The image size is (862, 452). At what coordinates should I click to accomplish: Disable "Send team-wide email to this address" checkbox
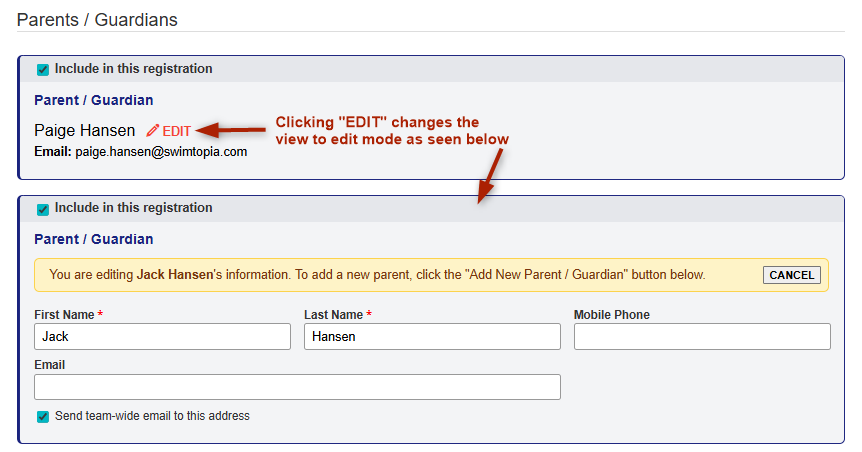pos(43,416)
